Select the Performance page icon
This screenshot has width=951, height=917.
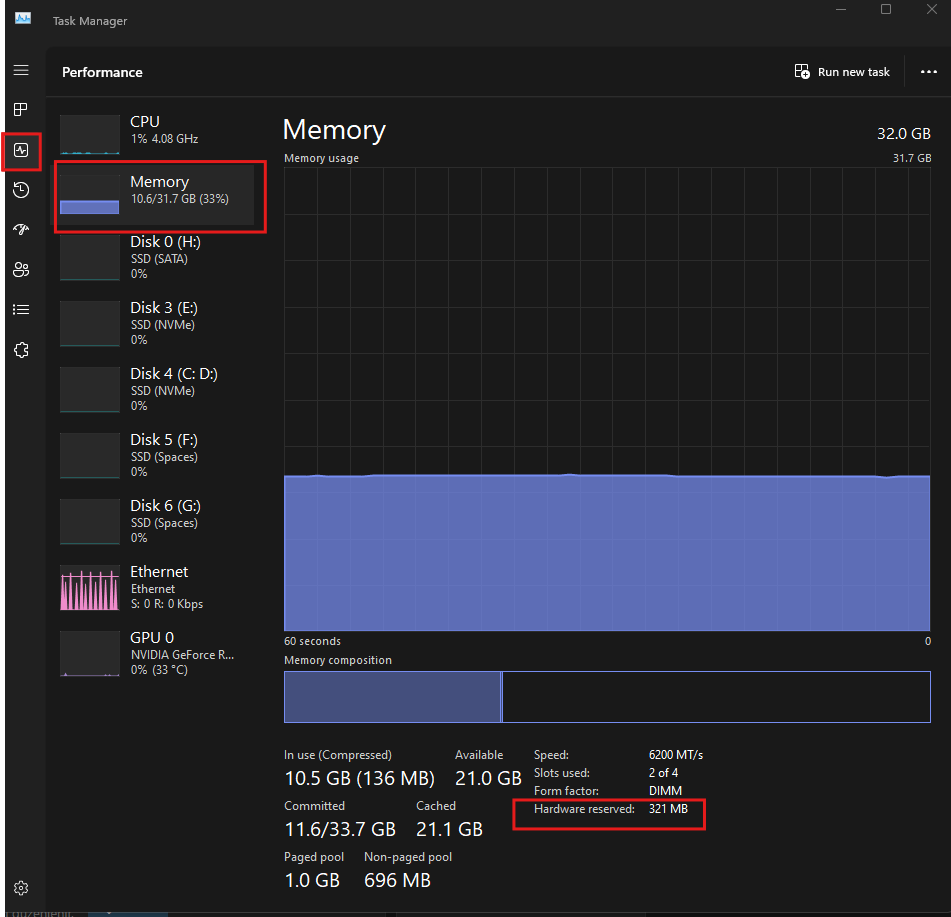point(21,150)
